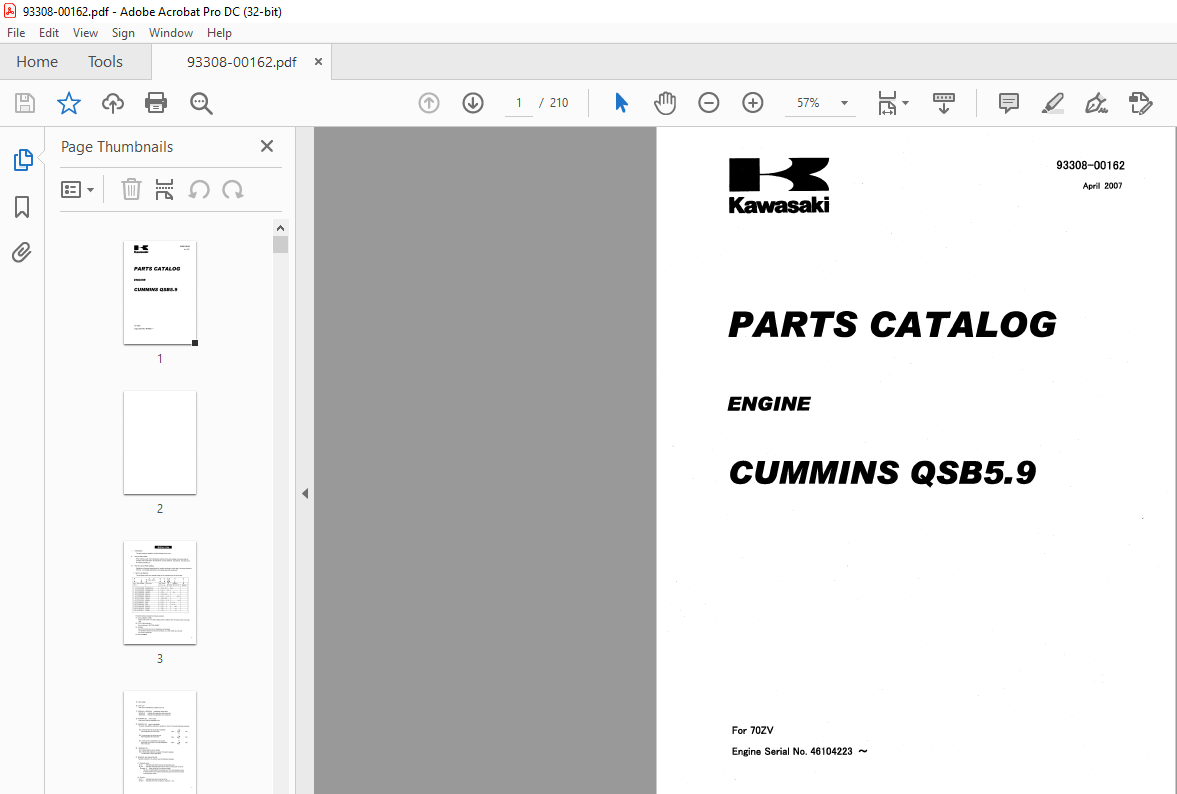Open the Sign menu
This screenshot has width=1177, height=794.
123,33
